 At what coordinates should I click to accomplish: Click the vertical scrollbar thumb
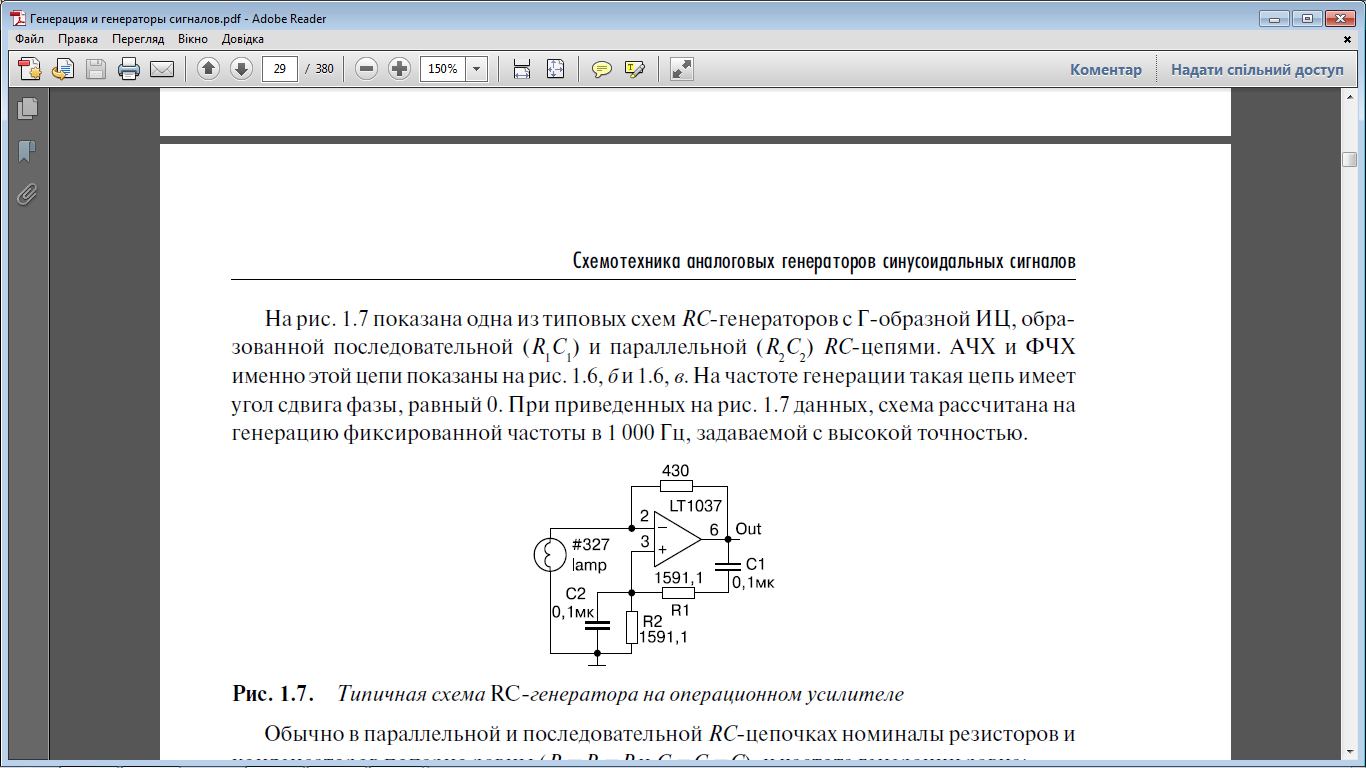tap(1350, 160)
